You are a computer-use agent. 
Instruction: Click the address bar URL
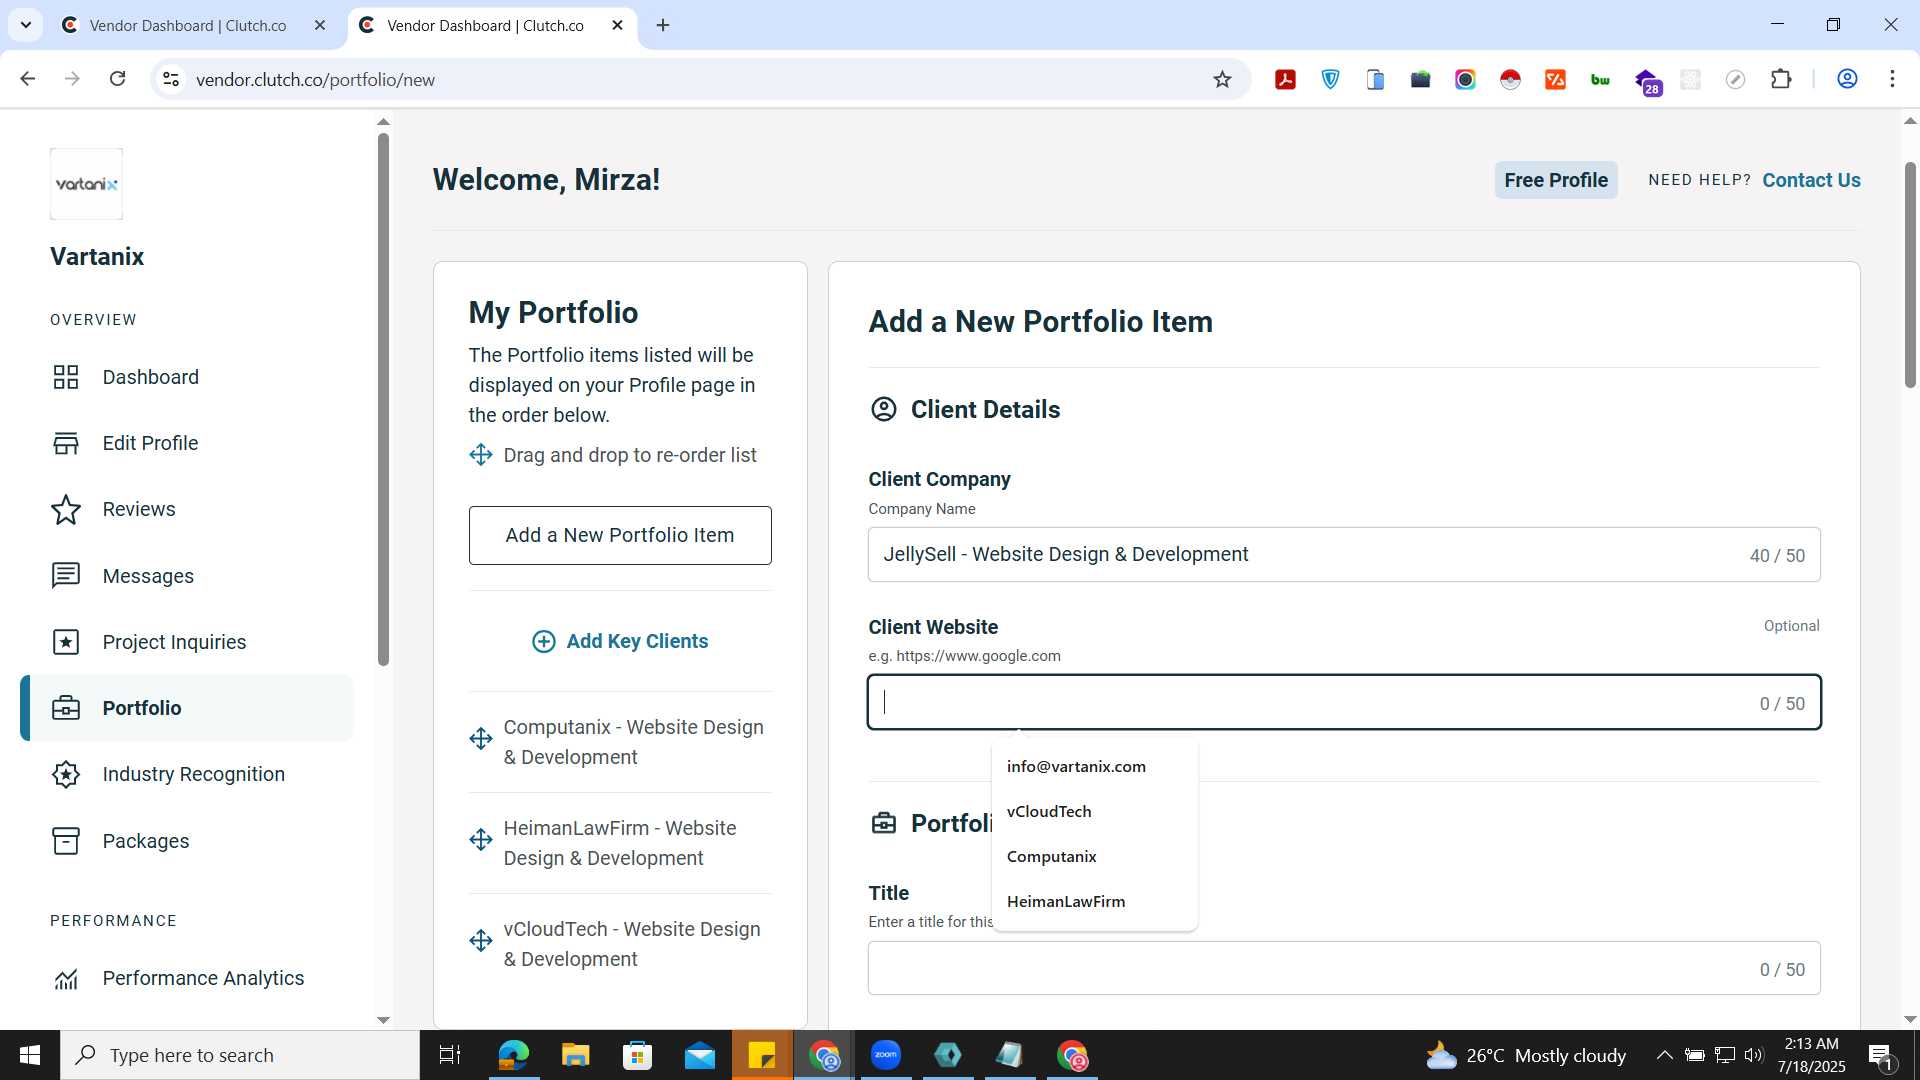coord(315,80)
